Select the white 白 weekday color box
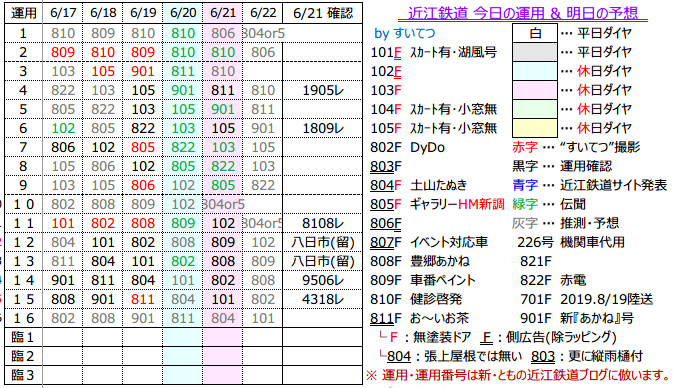The height and width of the screenshot is (388, 680). coord(535,33)
